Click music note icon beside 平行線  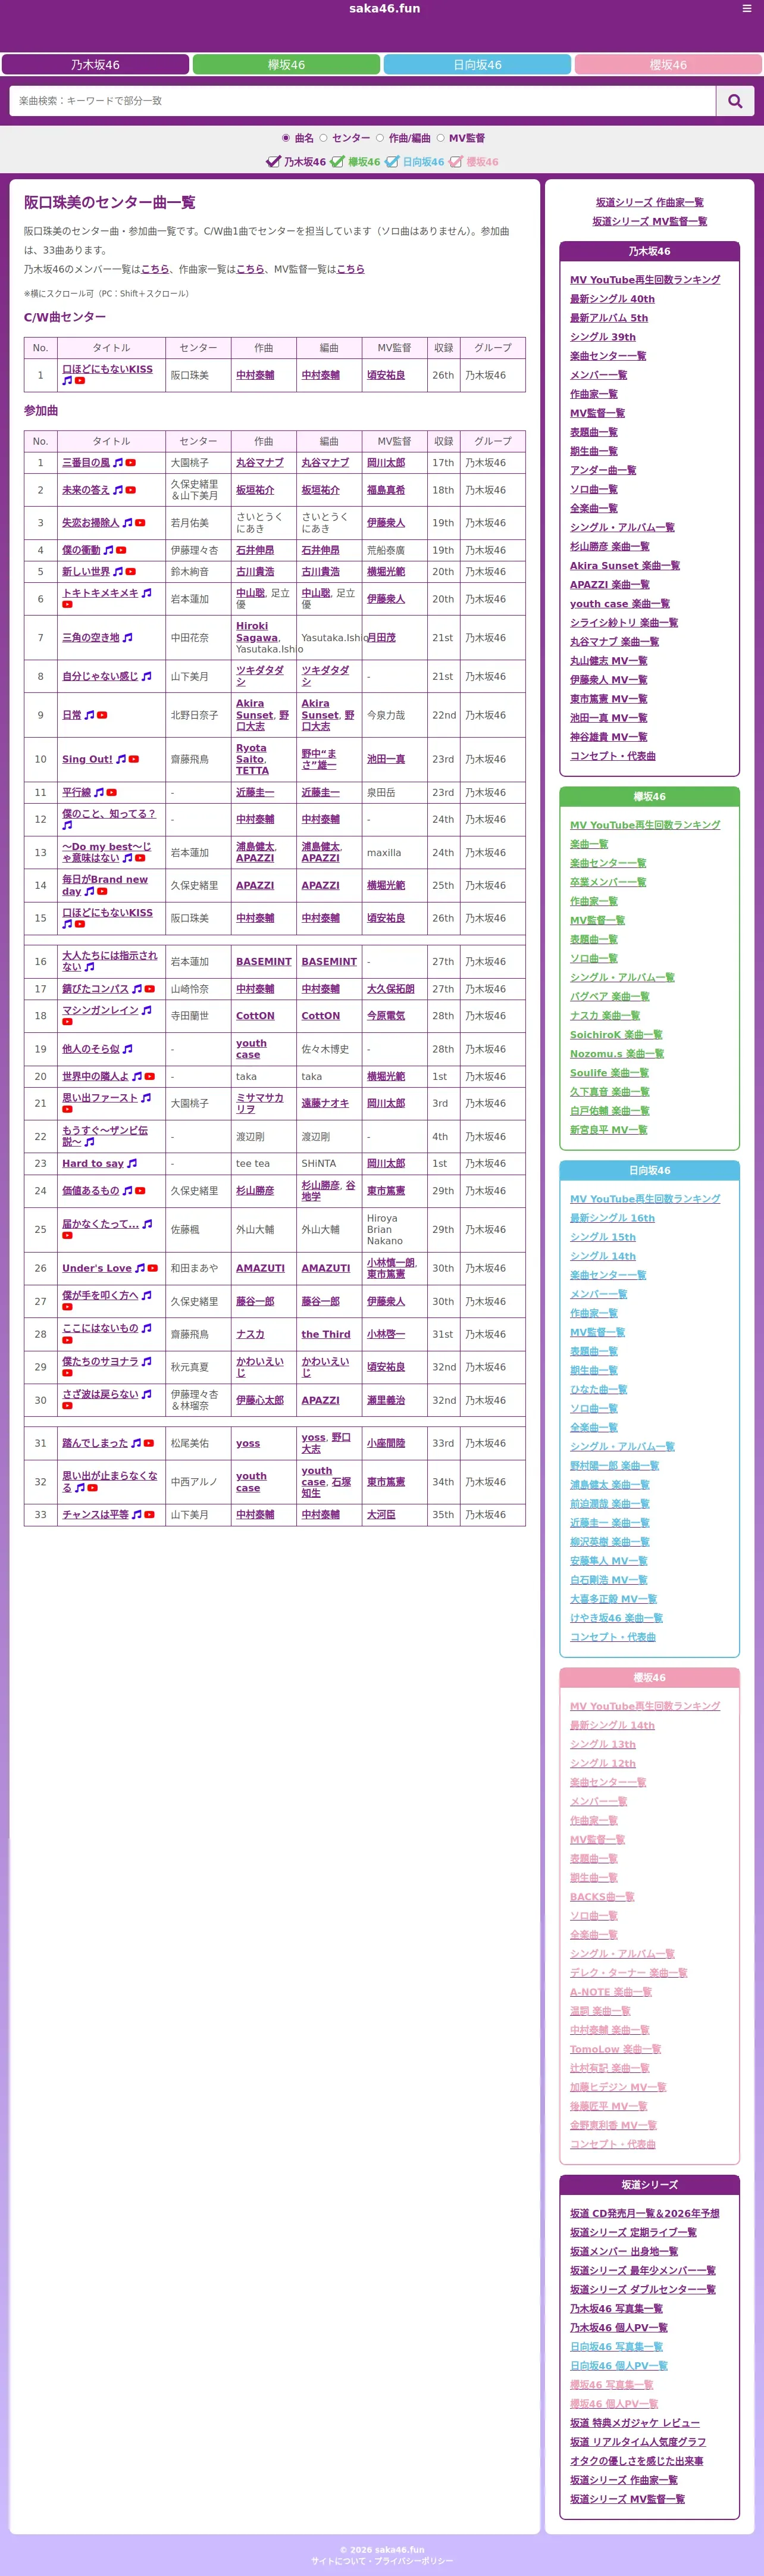99,793
